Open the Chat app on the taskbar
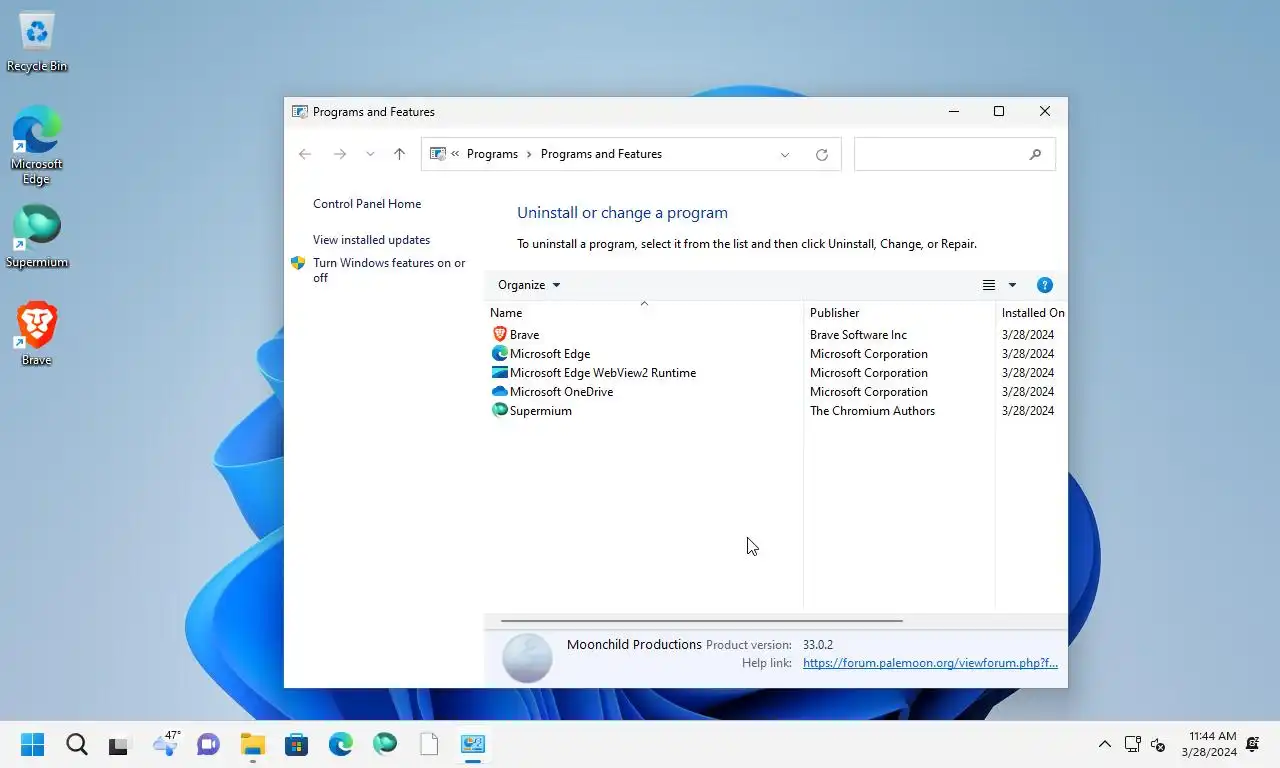This screenshot has width=1280, height=768. point(208,744)
